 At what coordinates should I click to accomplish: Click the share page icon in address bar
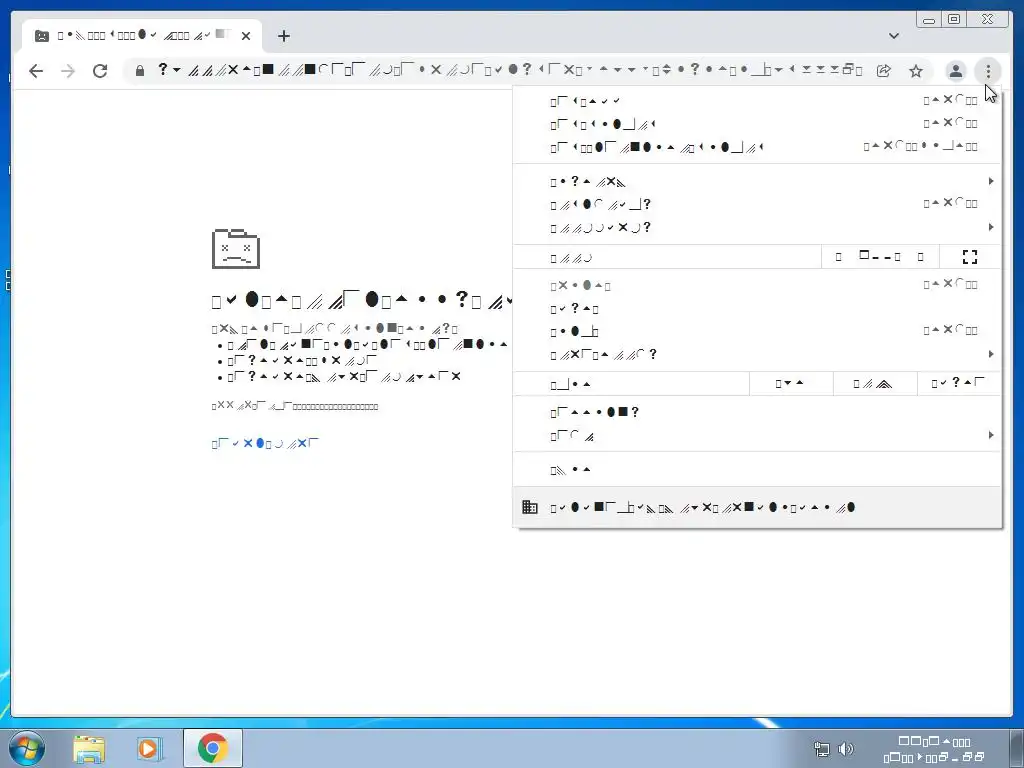[x=884, y=71]
